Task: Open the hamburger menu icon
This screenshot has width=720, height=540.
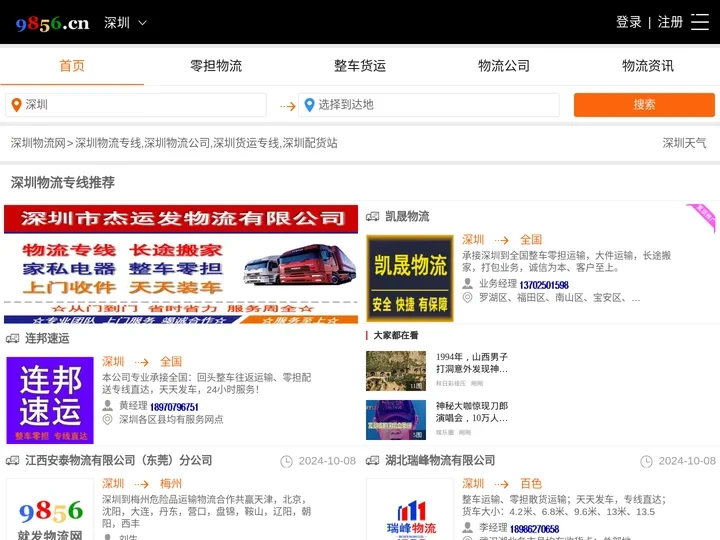Action: click(x=700, y=22)
